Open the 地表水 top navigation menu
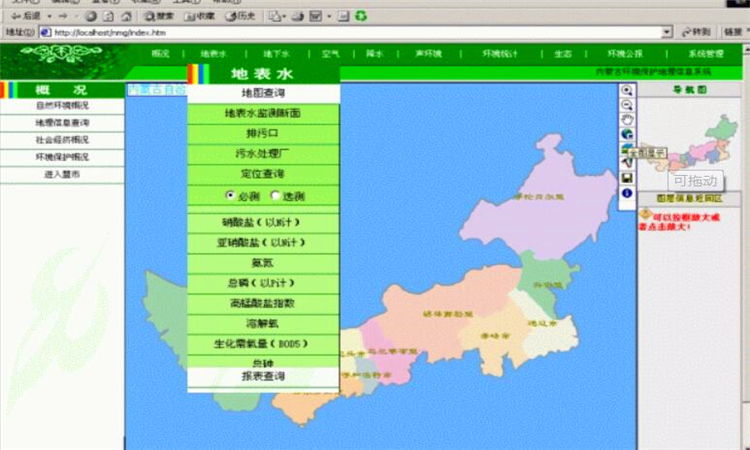The image size is (750, 450). (213, 54)
